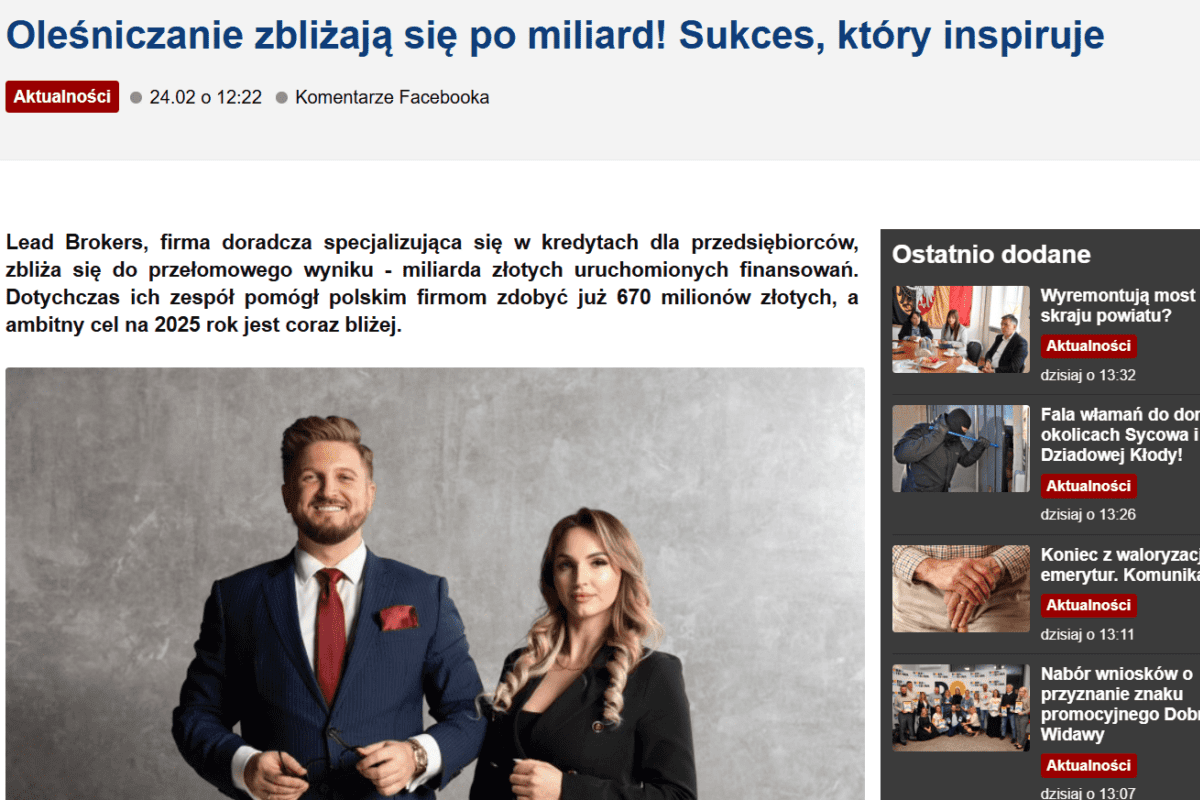Click the 'dzisiaj o 13:32' timestamp
The height and width of the screenshot is (800, 1200).
point(1088,375)
